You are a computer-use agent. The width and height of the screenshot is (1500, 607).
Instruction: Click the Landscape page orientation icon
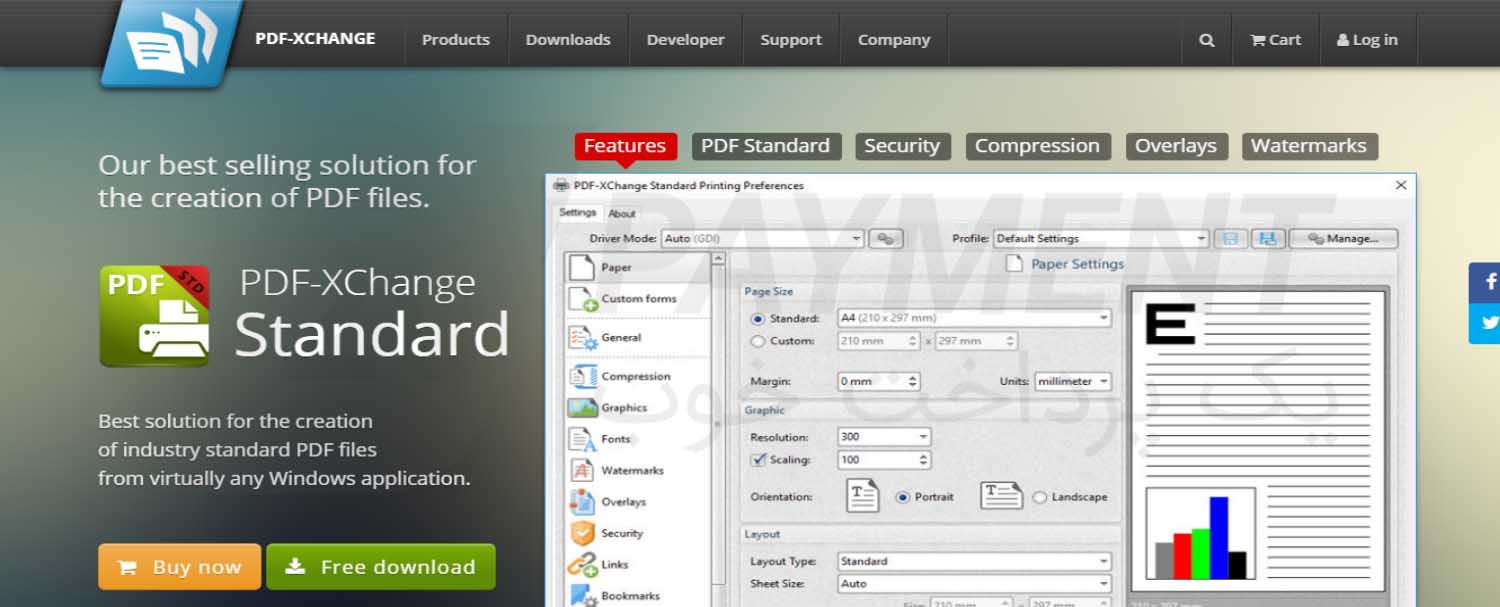click(x=1001, y=496)
